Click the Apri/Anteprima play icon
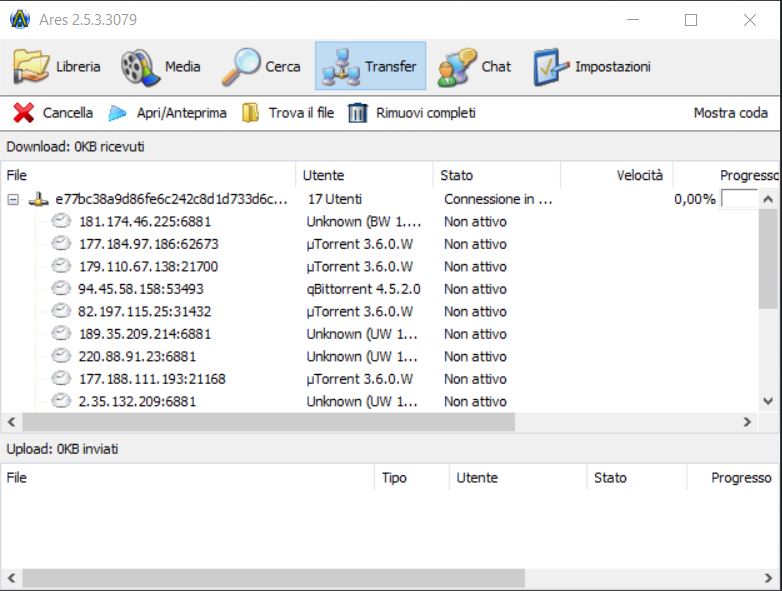The height and width of the screenshot is (591, 782). (118, 113)
